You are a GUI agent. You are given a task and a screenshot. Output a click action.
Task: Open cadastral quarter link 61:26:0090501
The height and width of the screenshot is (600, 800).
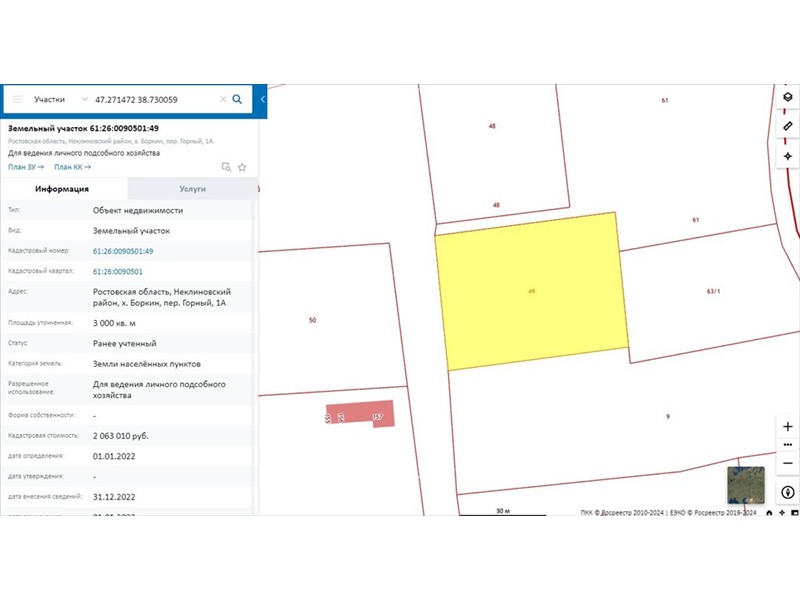(x=117, y=271)
